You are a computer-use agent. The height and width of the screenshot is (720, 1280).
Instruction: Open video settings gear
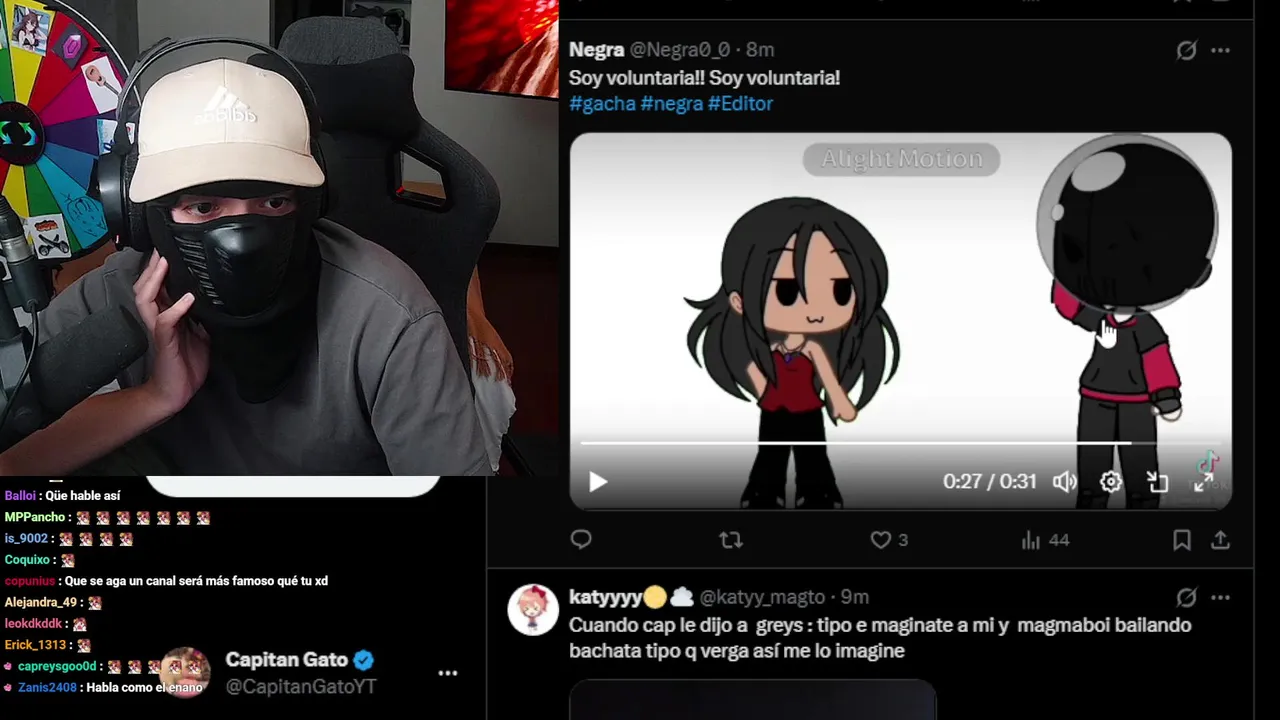1111,482
